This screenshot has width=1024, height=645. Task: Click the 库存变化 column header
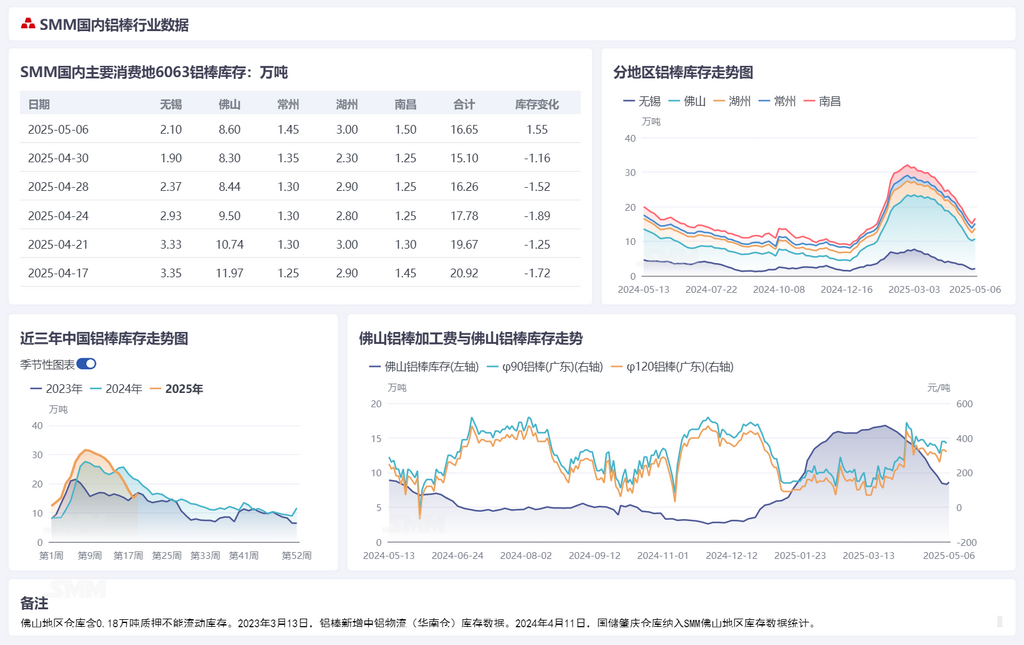point(536,104)
